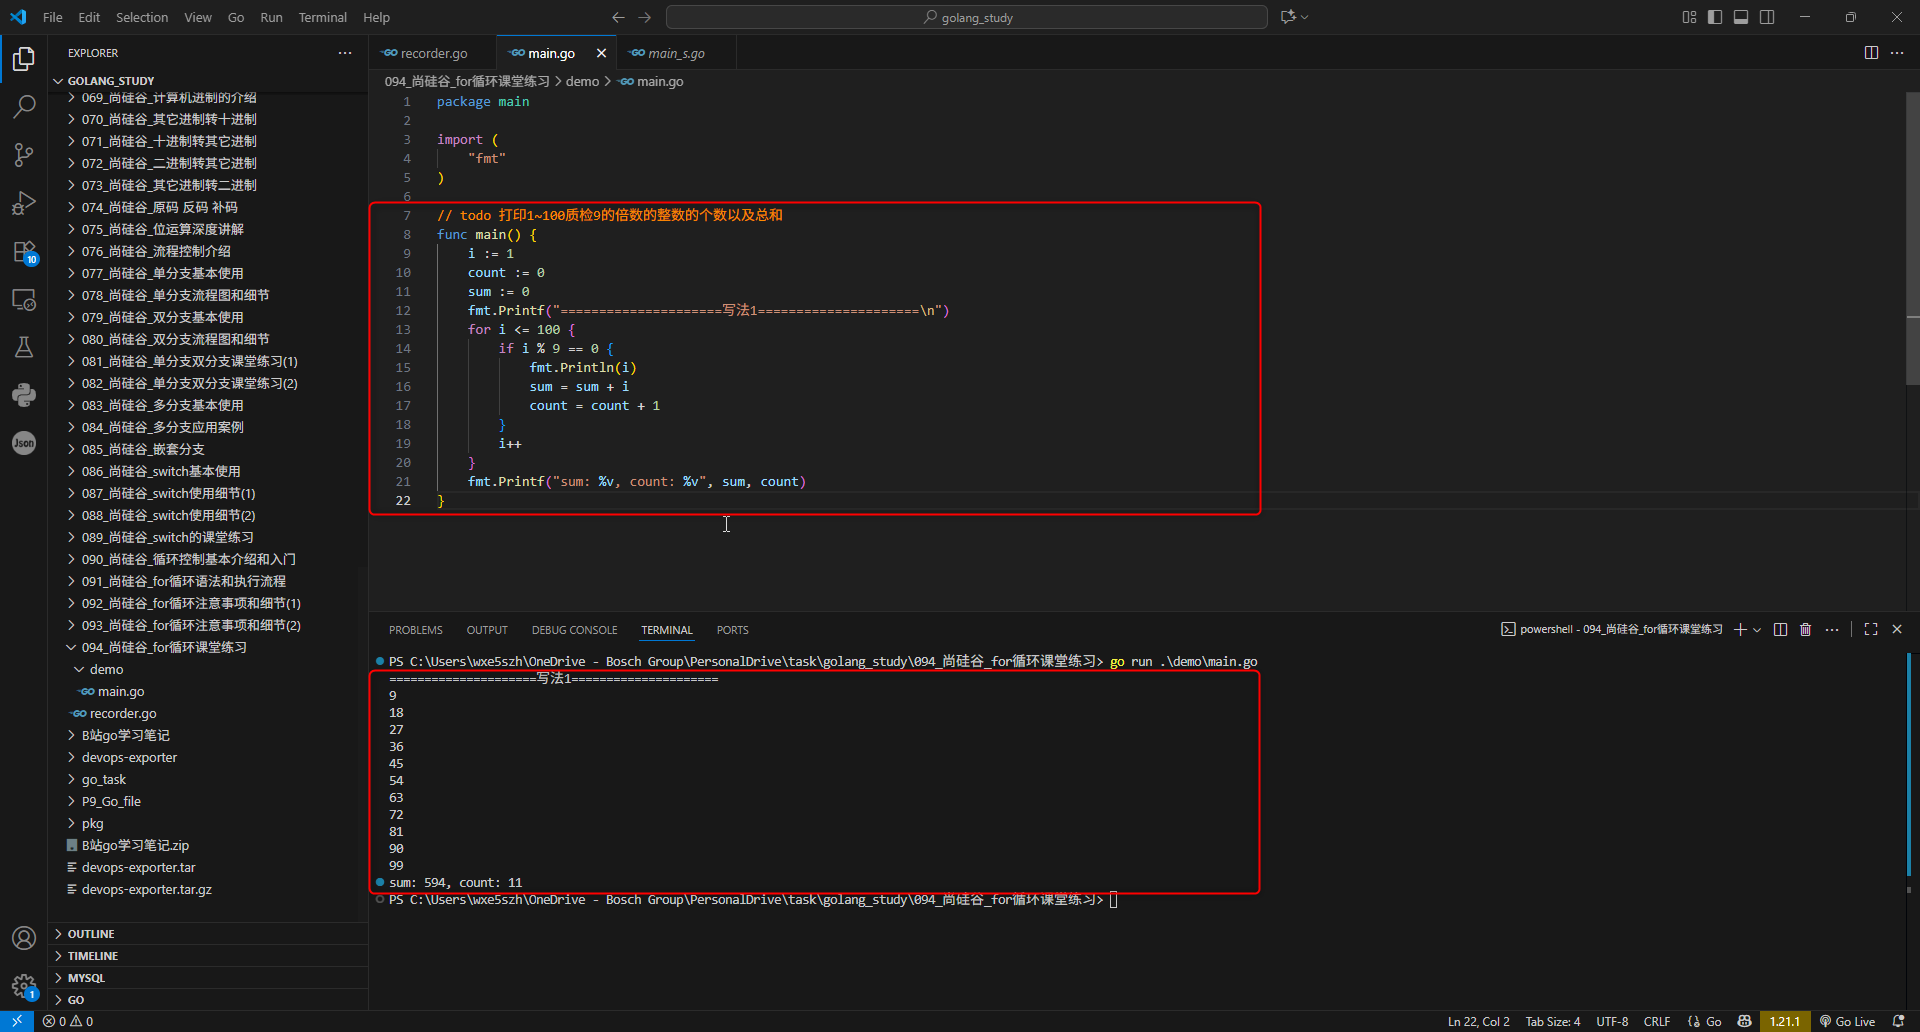Viewport: 1920px width, 1032px height.
Task: Click the Go Back arrow in title bar
Action: [x=618, y=17]
